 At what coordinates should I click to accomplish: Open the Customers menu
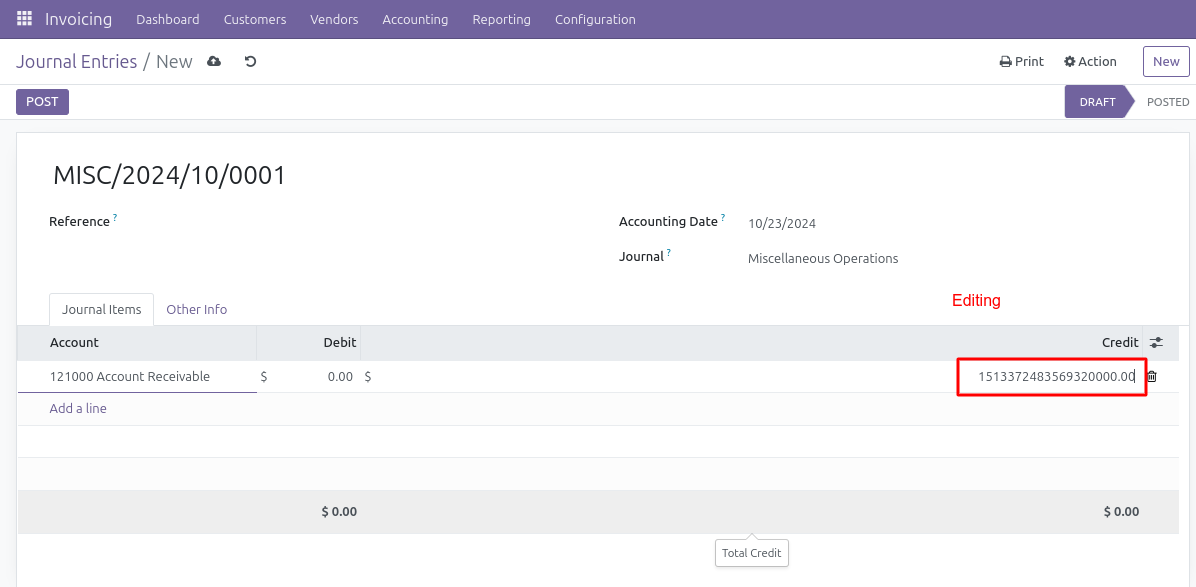click(x=255, y=19)
